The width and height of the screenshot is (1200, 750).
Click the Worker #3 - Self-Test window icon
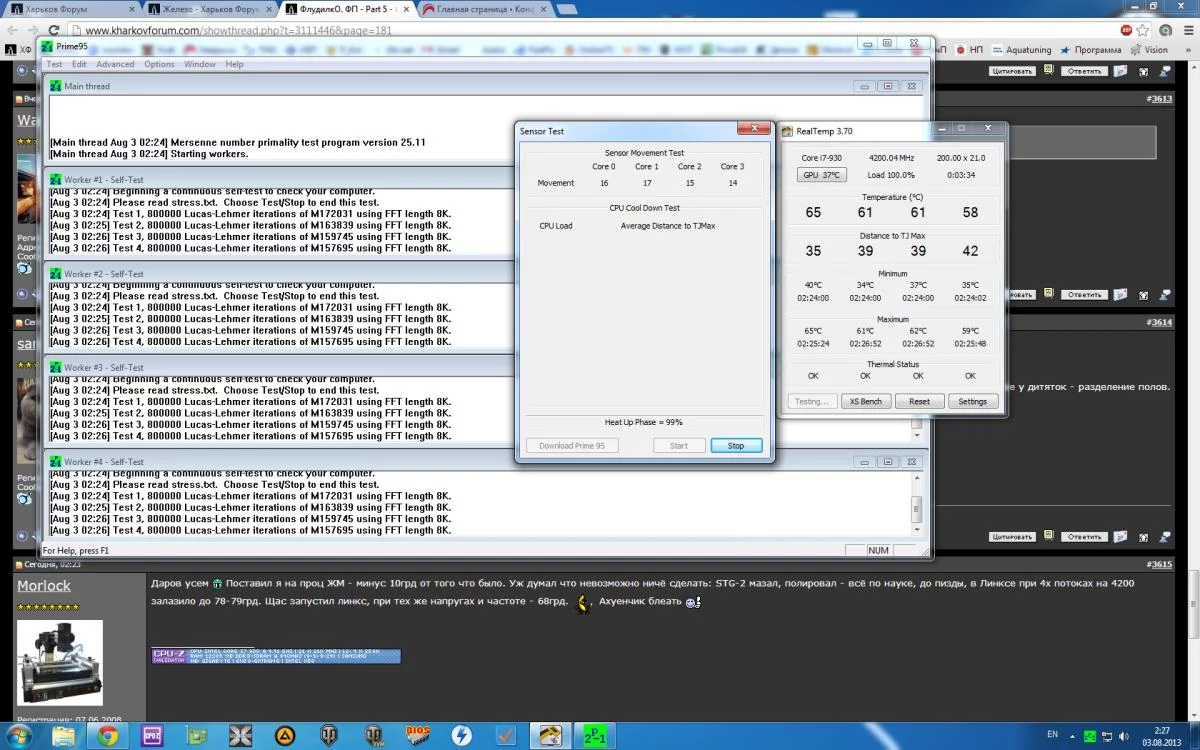(56, 368)
